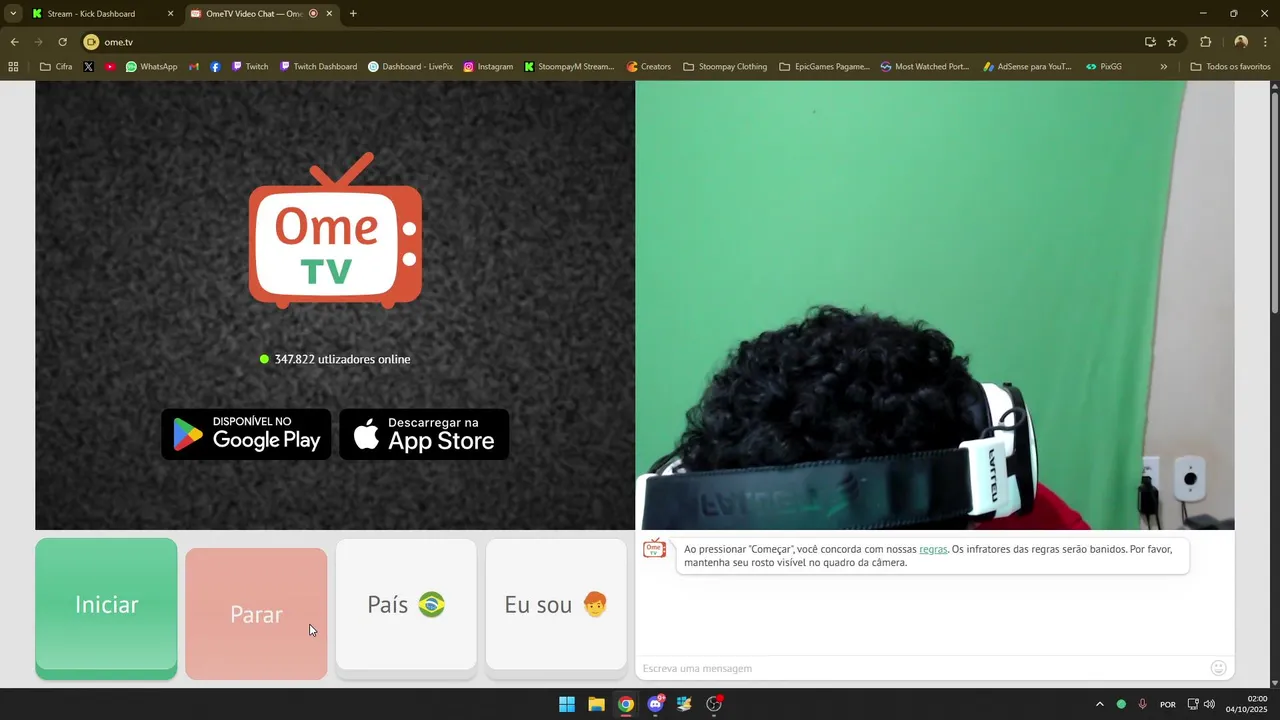The height and width of the screenshot is (720, 1280).
Task: Open the Instagram bookmark
Action: coord(488,67)
